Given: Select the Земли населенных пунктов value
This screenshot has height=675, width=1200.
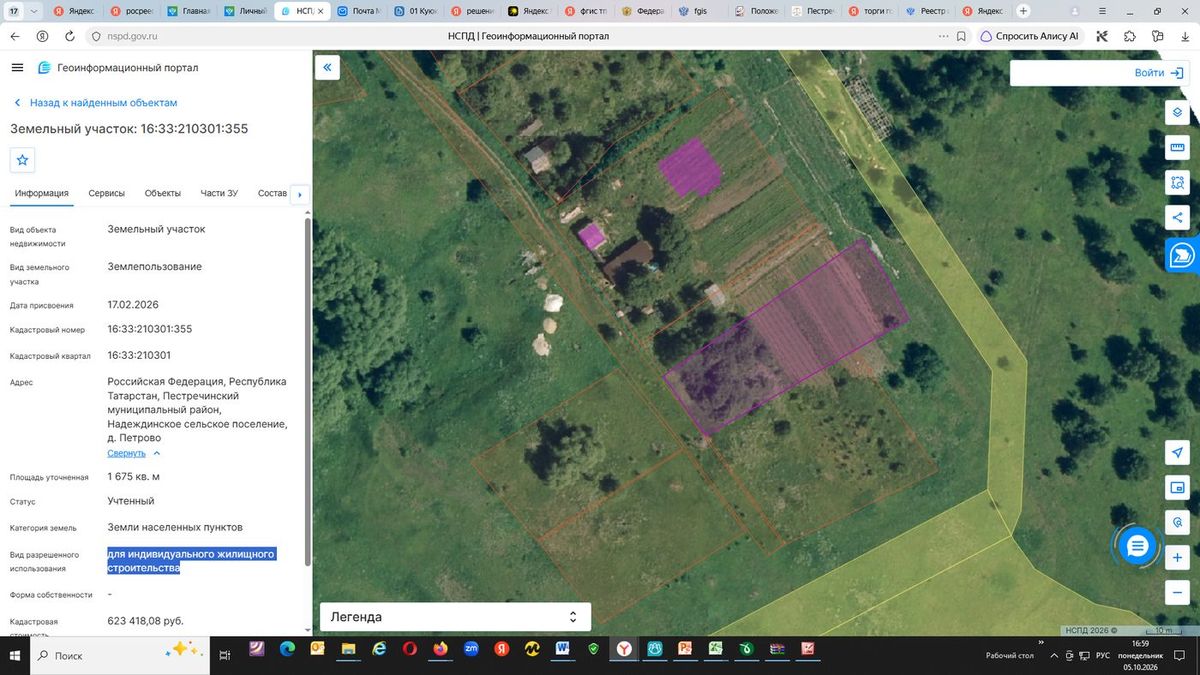Looking at the screenshot, I should (175, 527).
